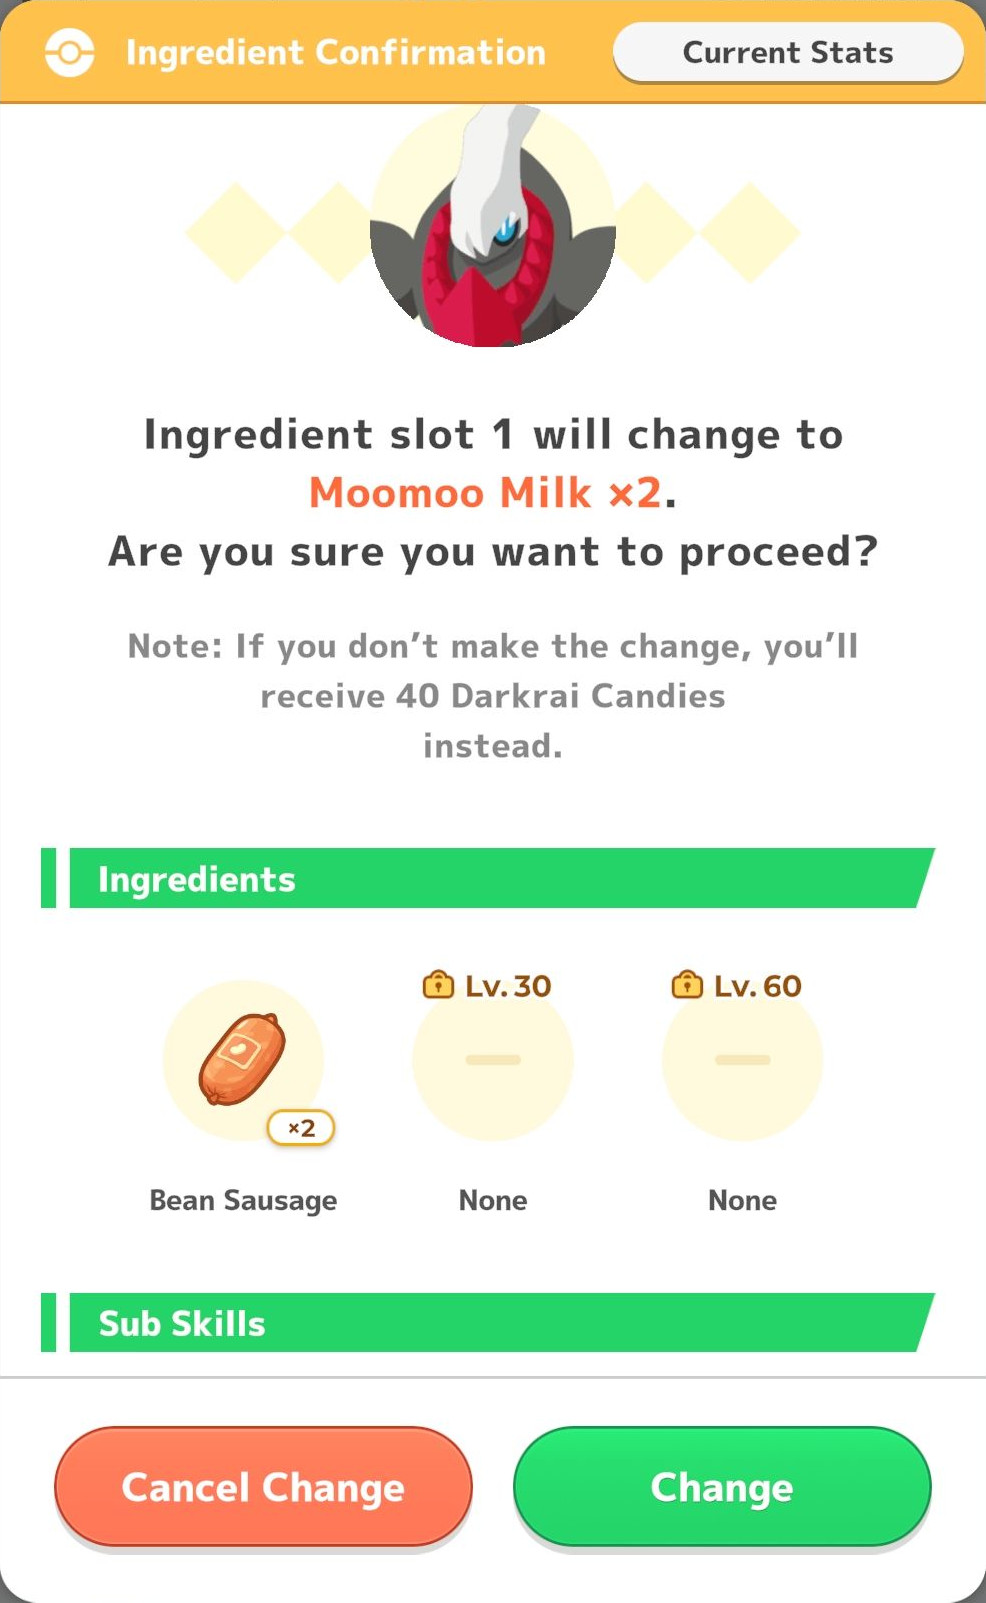Click the "Lv. 60" level text
Screen dimensions: 986x1603
point(757,986)
